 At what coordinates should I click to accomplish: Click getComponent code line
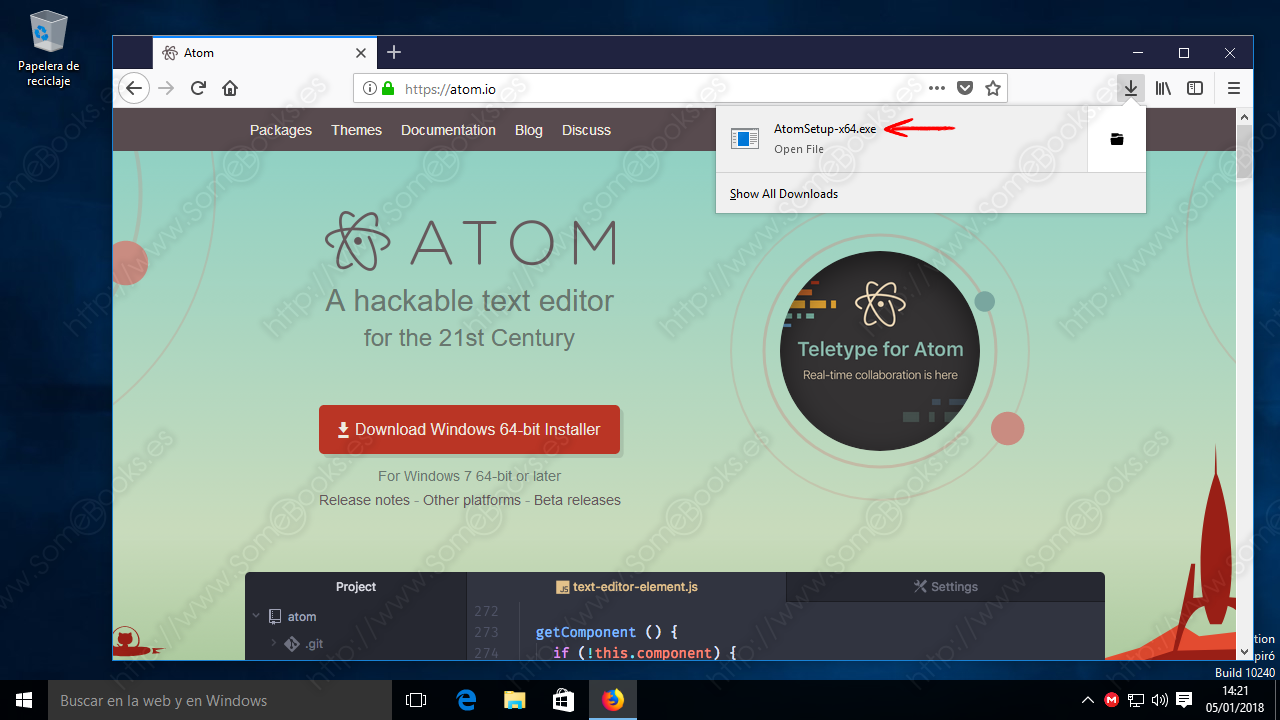(x=607, y=632)
